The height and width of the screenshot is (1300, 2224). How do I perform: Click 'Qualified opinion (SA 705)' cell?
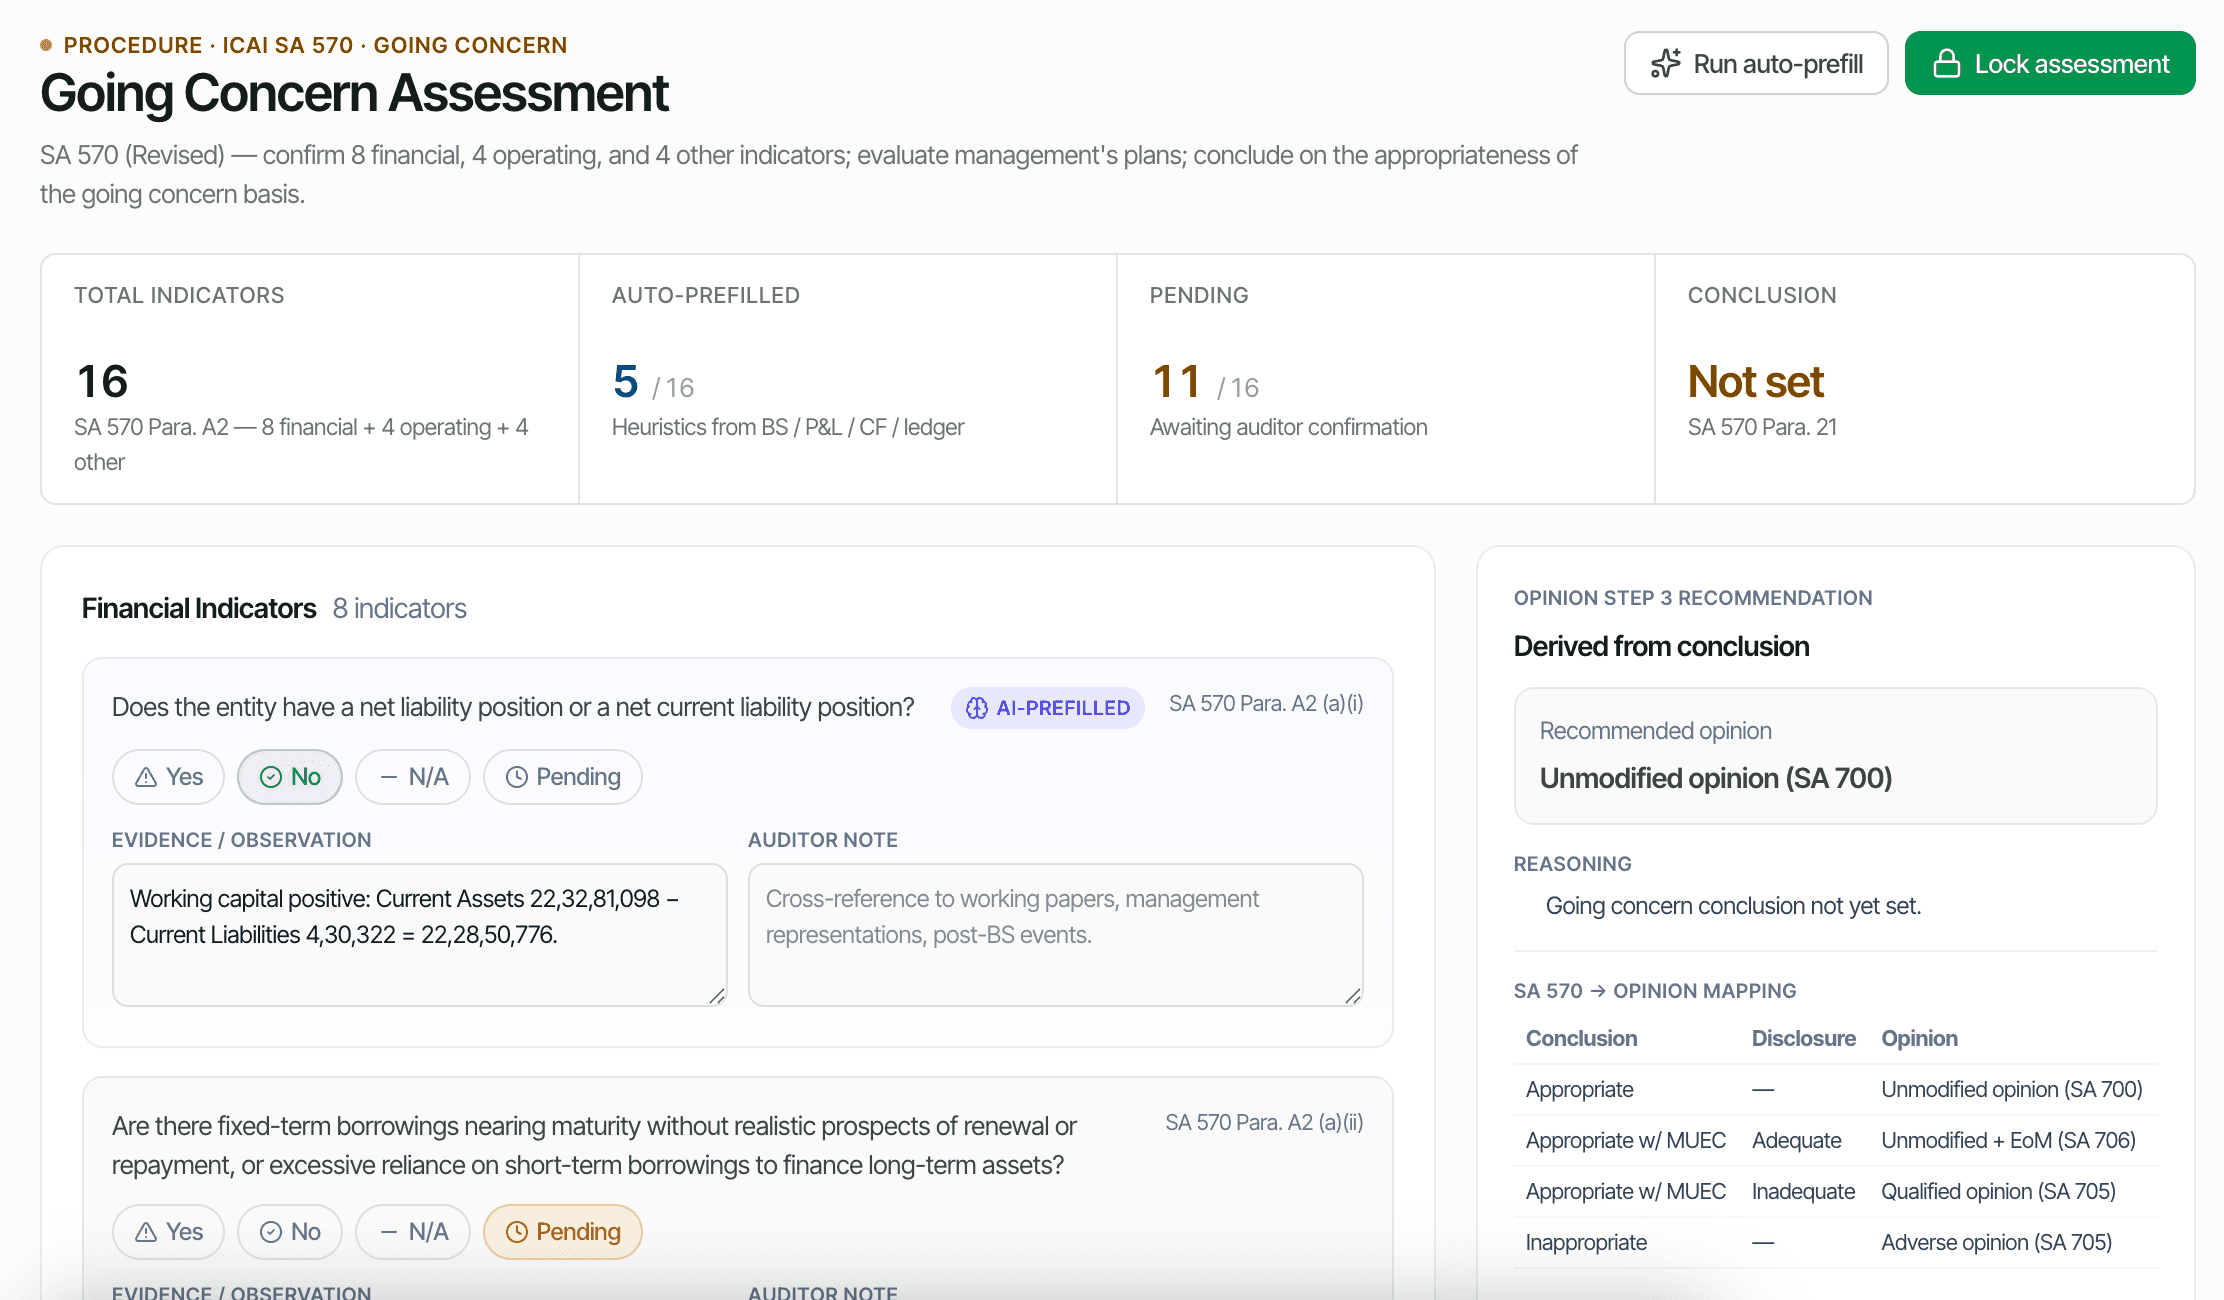pyautogui.click(x=1998, y=1192)
